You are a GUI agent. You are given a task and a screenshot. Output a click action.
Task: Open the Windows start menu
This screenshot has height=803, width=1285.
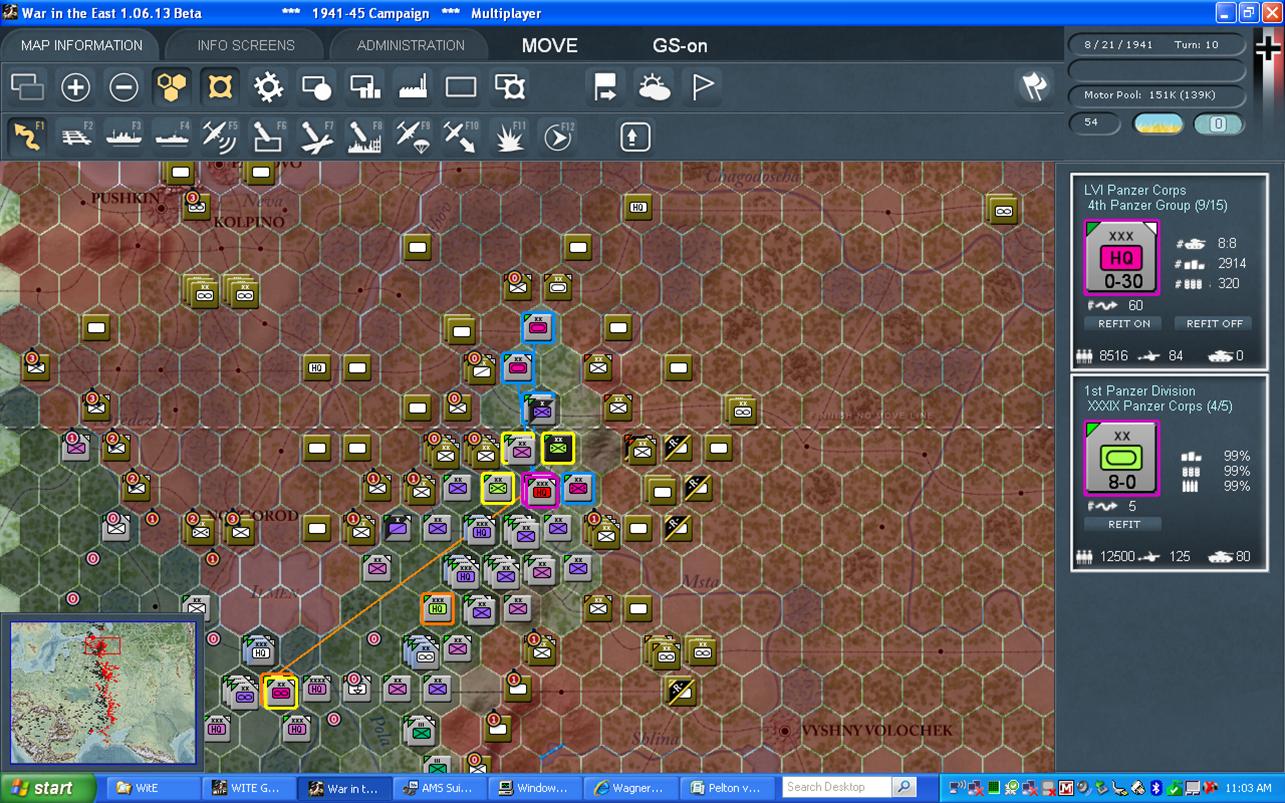pos(48,788)
